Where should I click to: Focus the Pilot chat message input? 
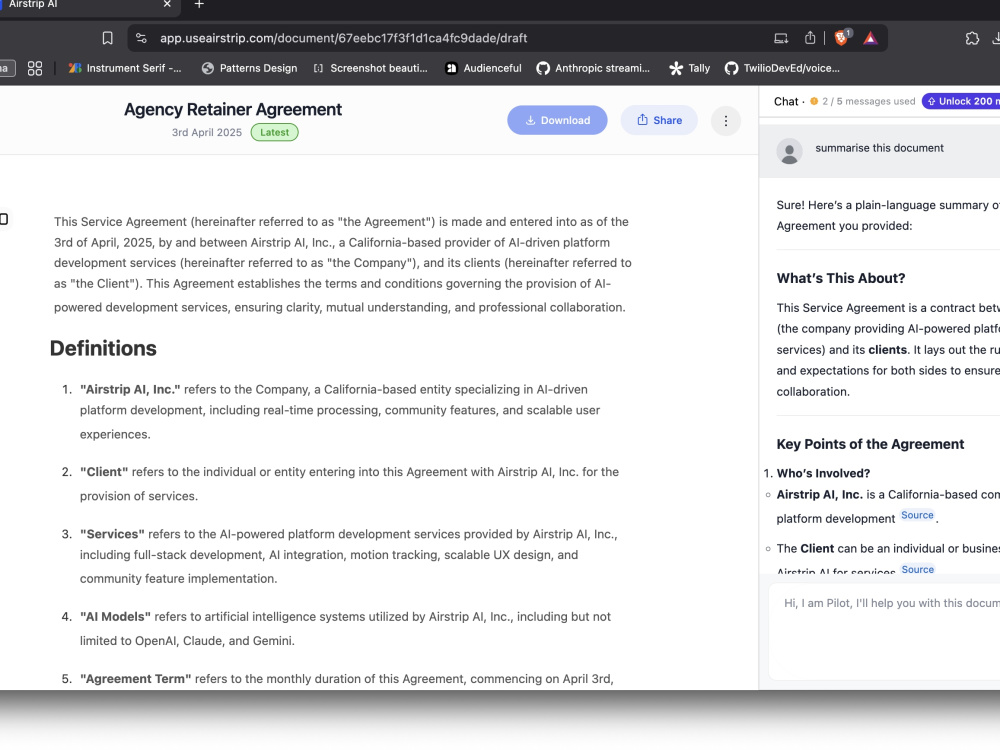pos(885,631)
